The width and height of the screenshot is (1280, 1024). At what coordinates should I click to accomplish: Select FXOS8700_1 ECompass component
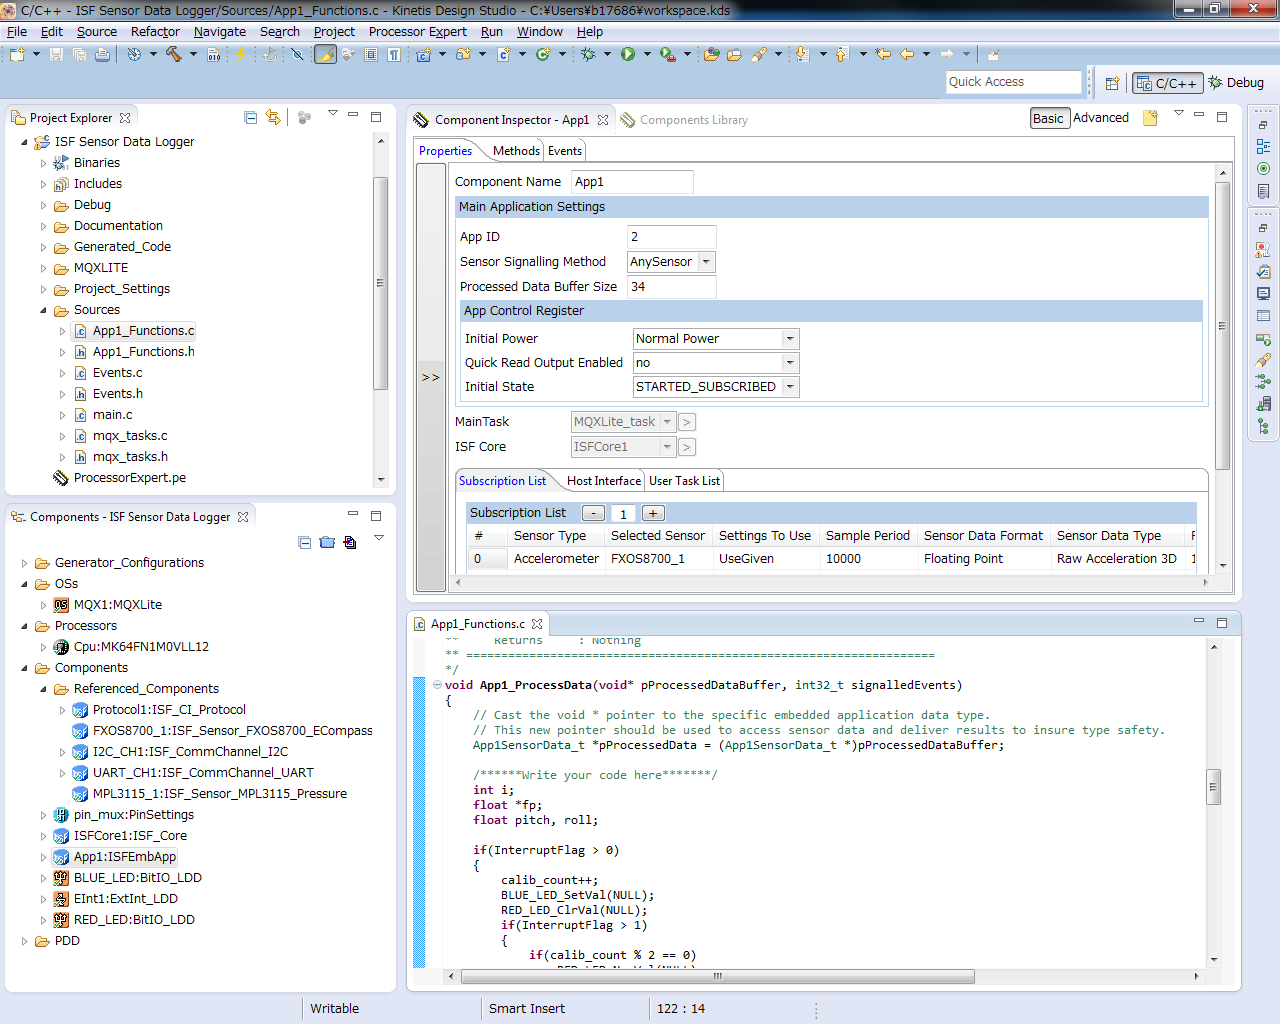232,731
